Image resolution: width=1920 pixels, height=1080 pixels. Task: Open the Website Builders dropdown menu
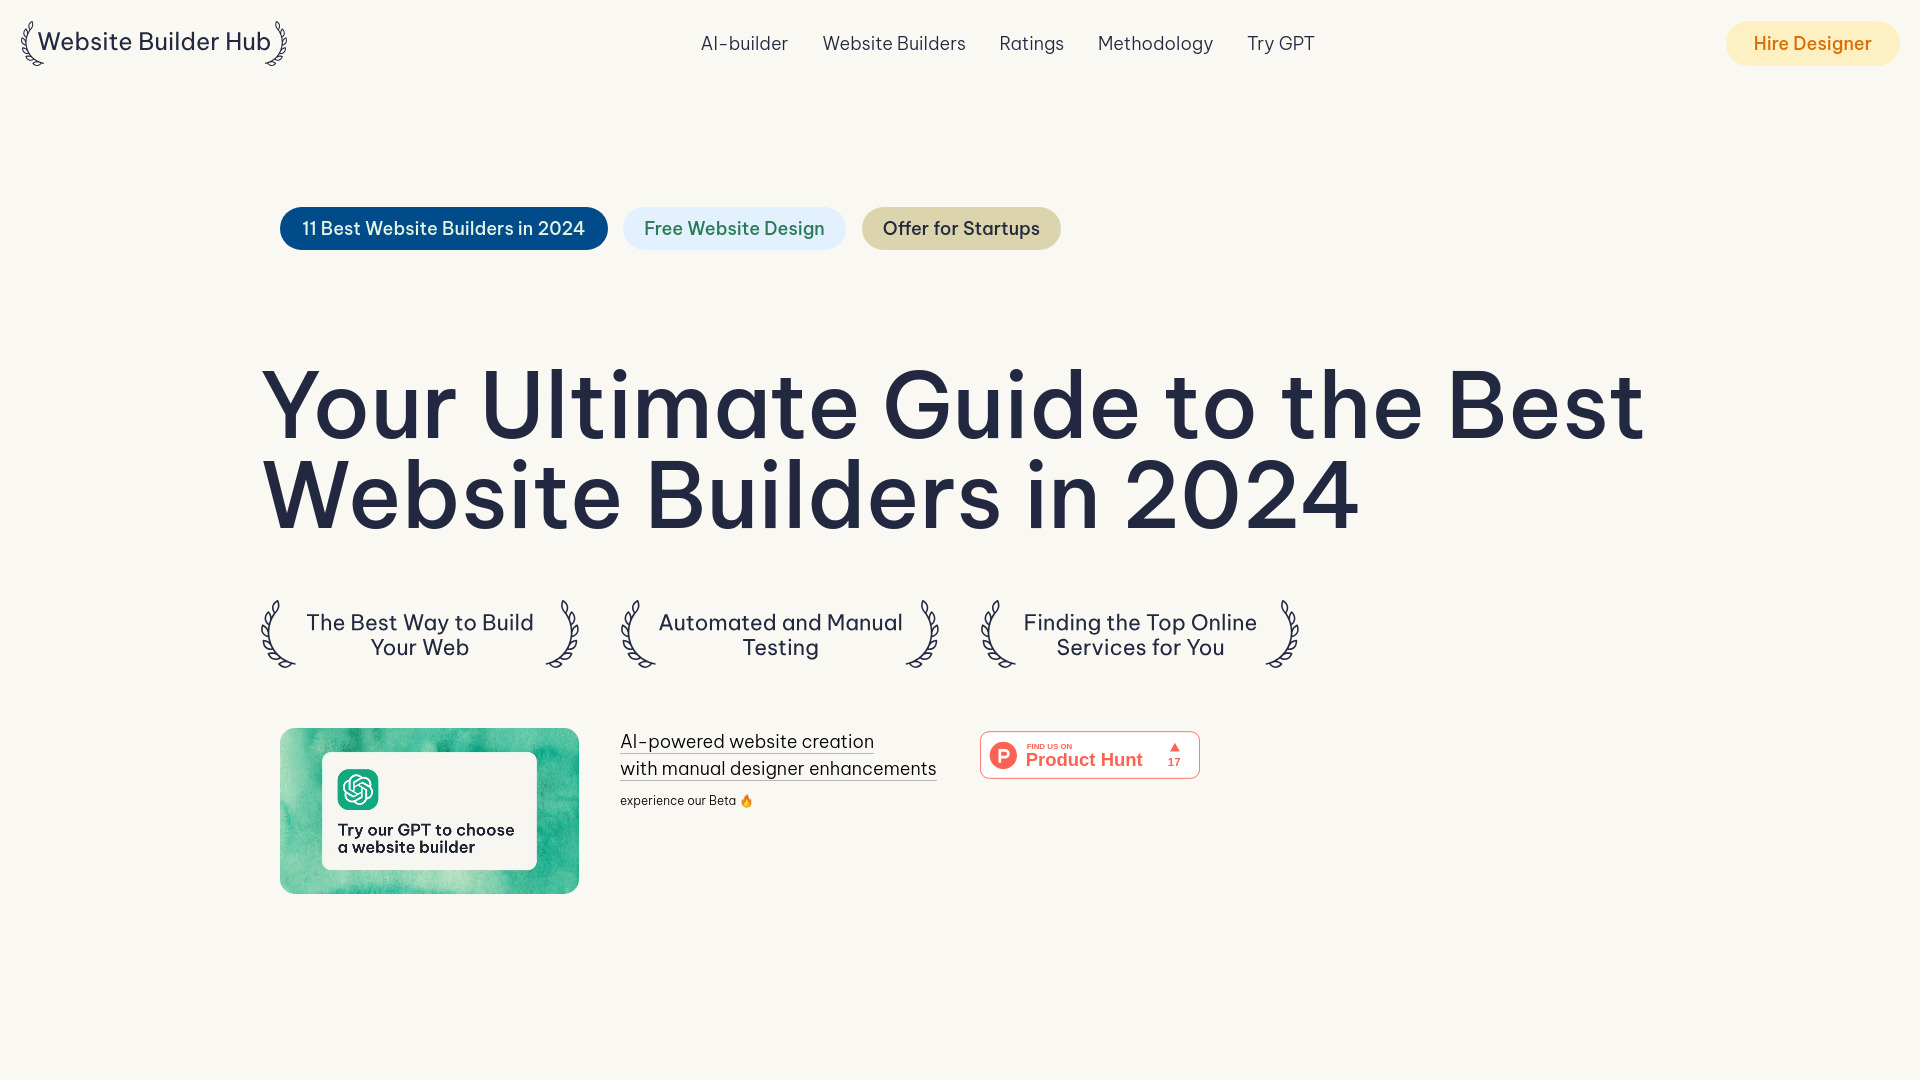pos(893,44)
